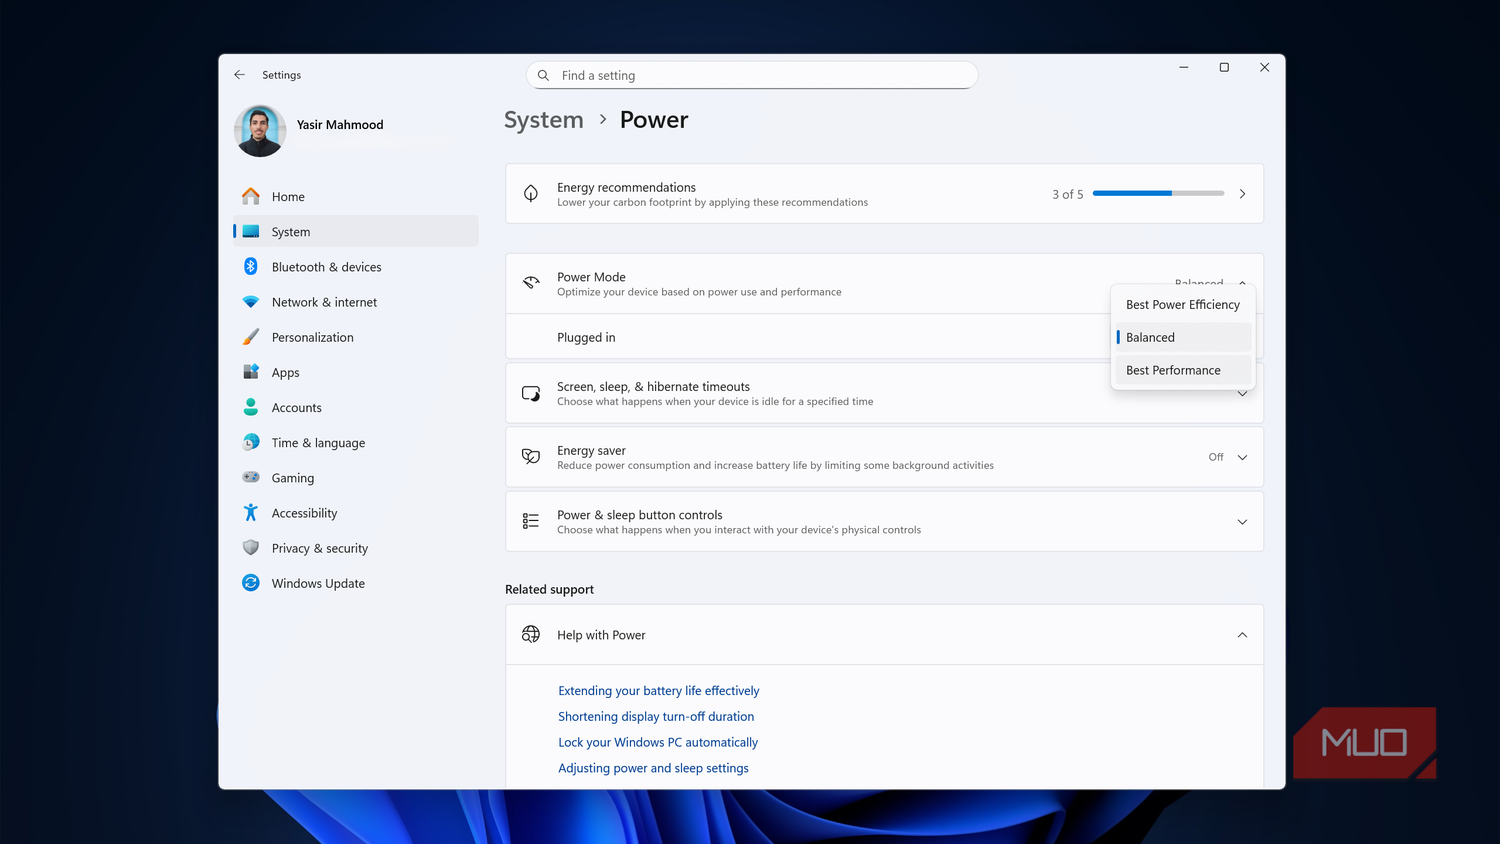Viewport: 1500px width, 844px height.
Task: Open Energy recommendations arrow
Action: point(1242,194)
